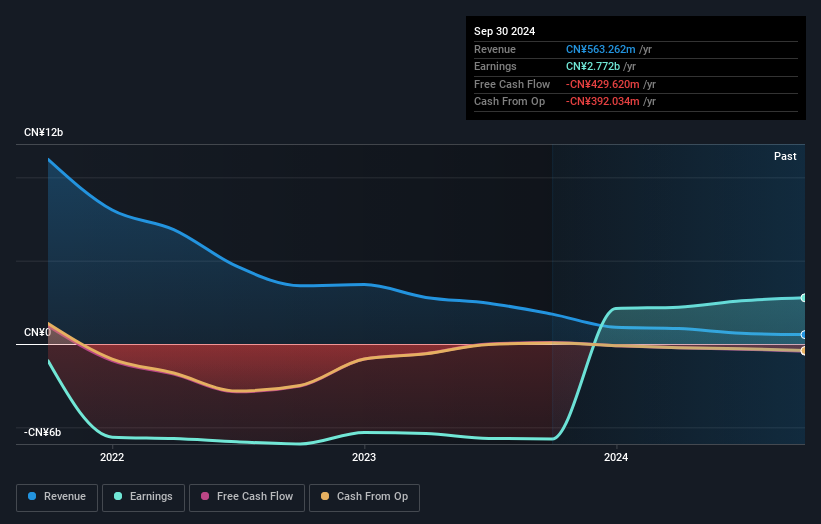
Task: Select the 2024 x-axis label
Action: (x=616, y=457)
